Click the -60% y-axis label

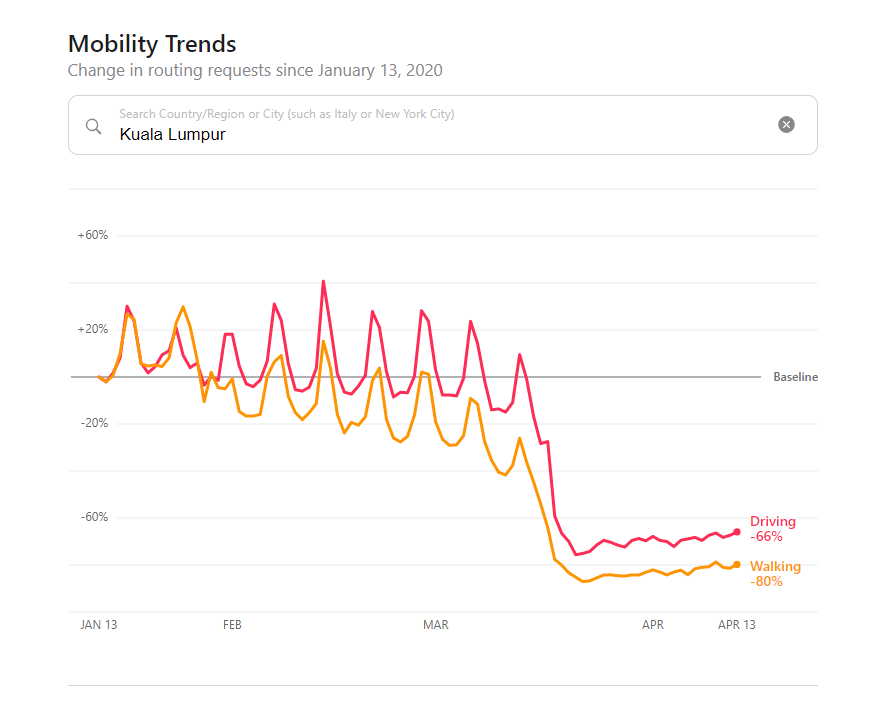[93, 517]
